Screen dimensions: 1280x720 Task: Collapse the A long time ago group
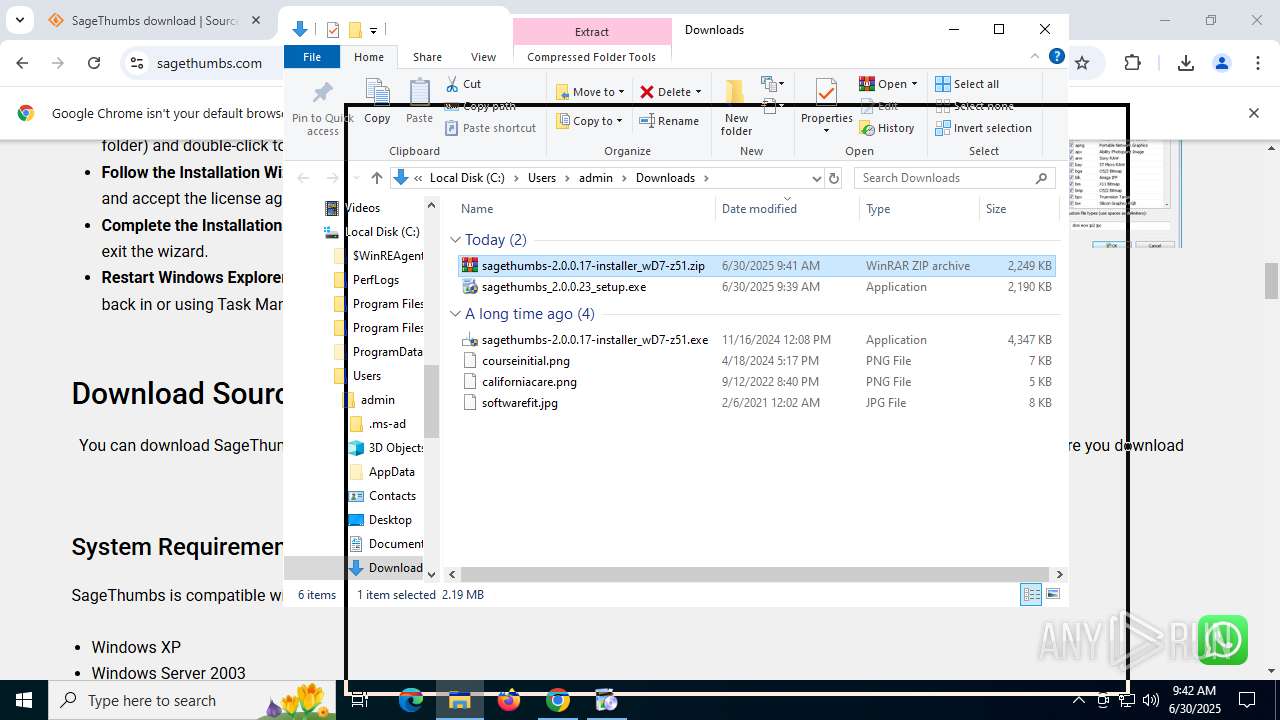[x=455, y=314]
